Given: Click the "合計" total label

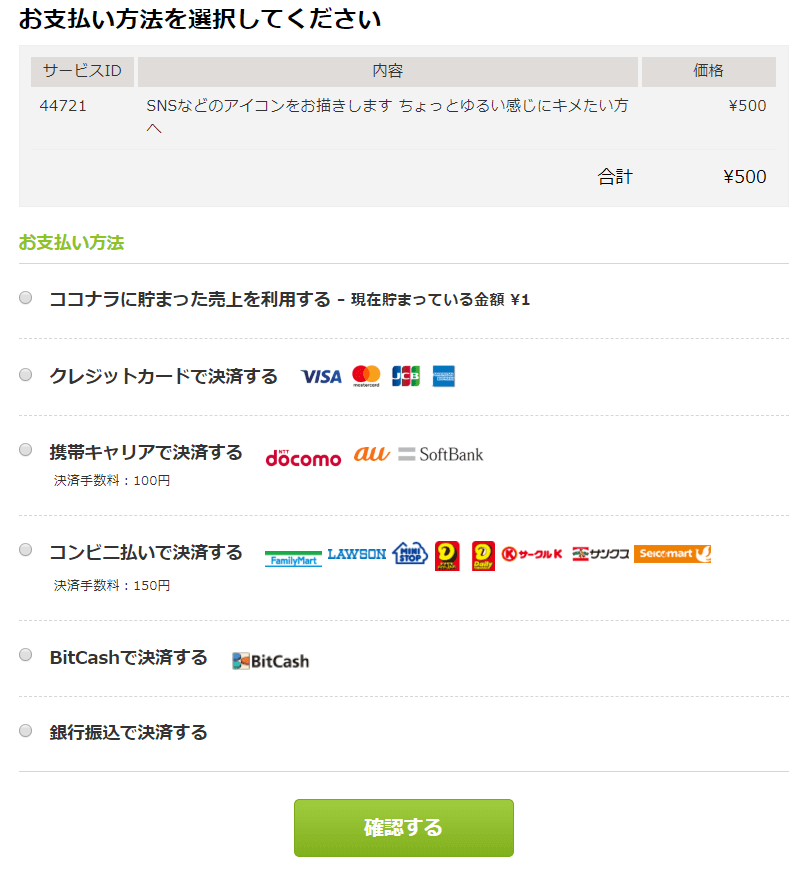Looking at the screenshot, I should click(x=615, y=177).
